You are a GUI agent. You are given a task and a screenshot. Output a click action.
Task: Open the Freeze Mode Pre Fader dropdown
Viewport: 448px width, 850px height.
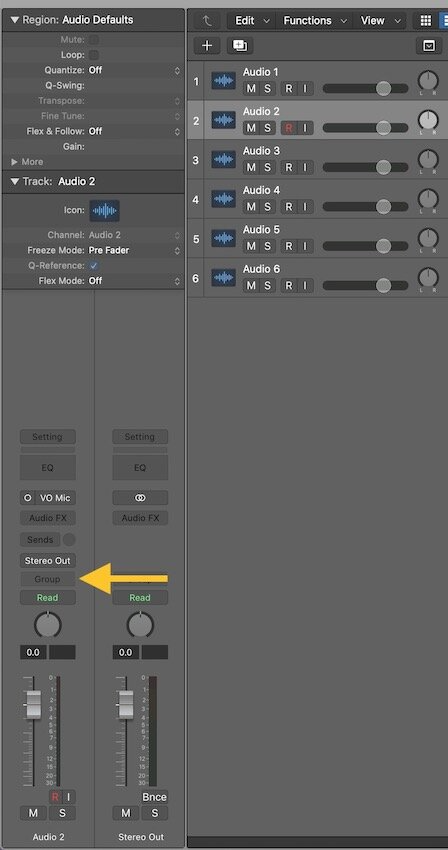135,250
